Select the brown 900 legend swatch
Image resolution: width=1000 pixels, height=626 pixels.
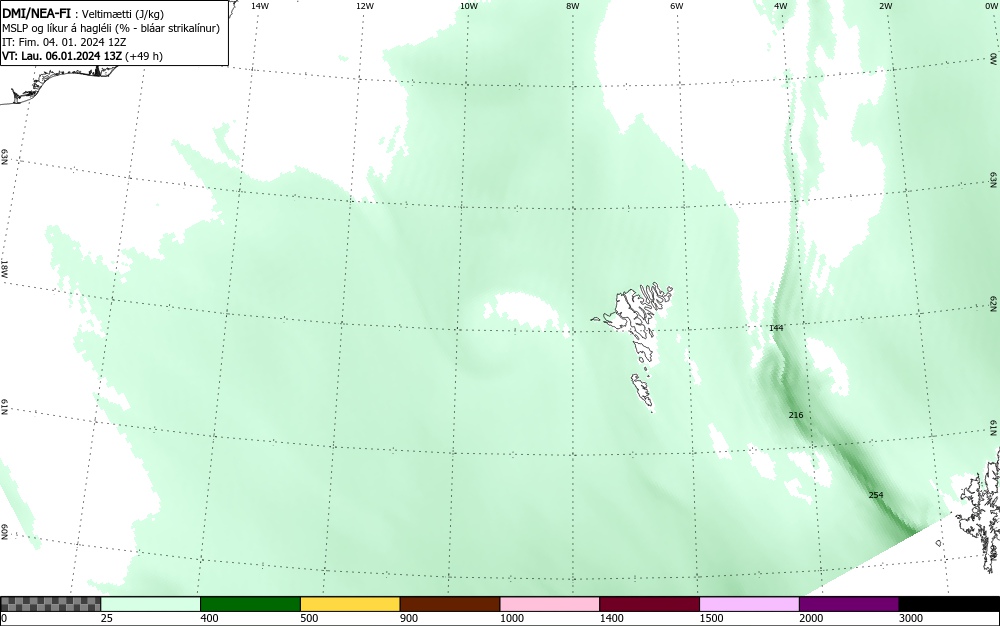(450, 604)
